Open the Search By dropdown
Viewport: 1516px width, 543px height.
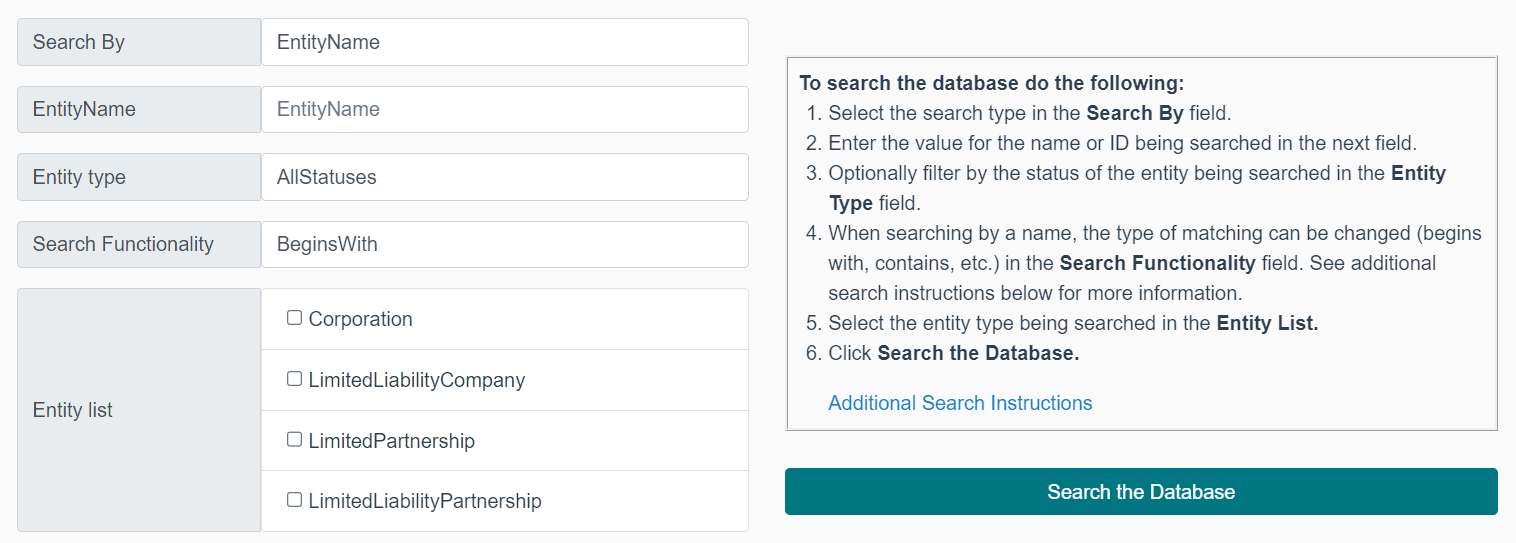coord(504,42)
